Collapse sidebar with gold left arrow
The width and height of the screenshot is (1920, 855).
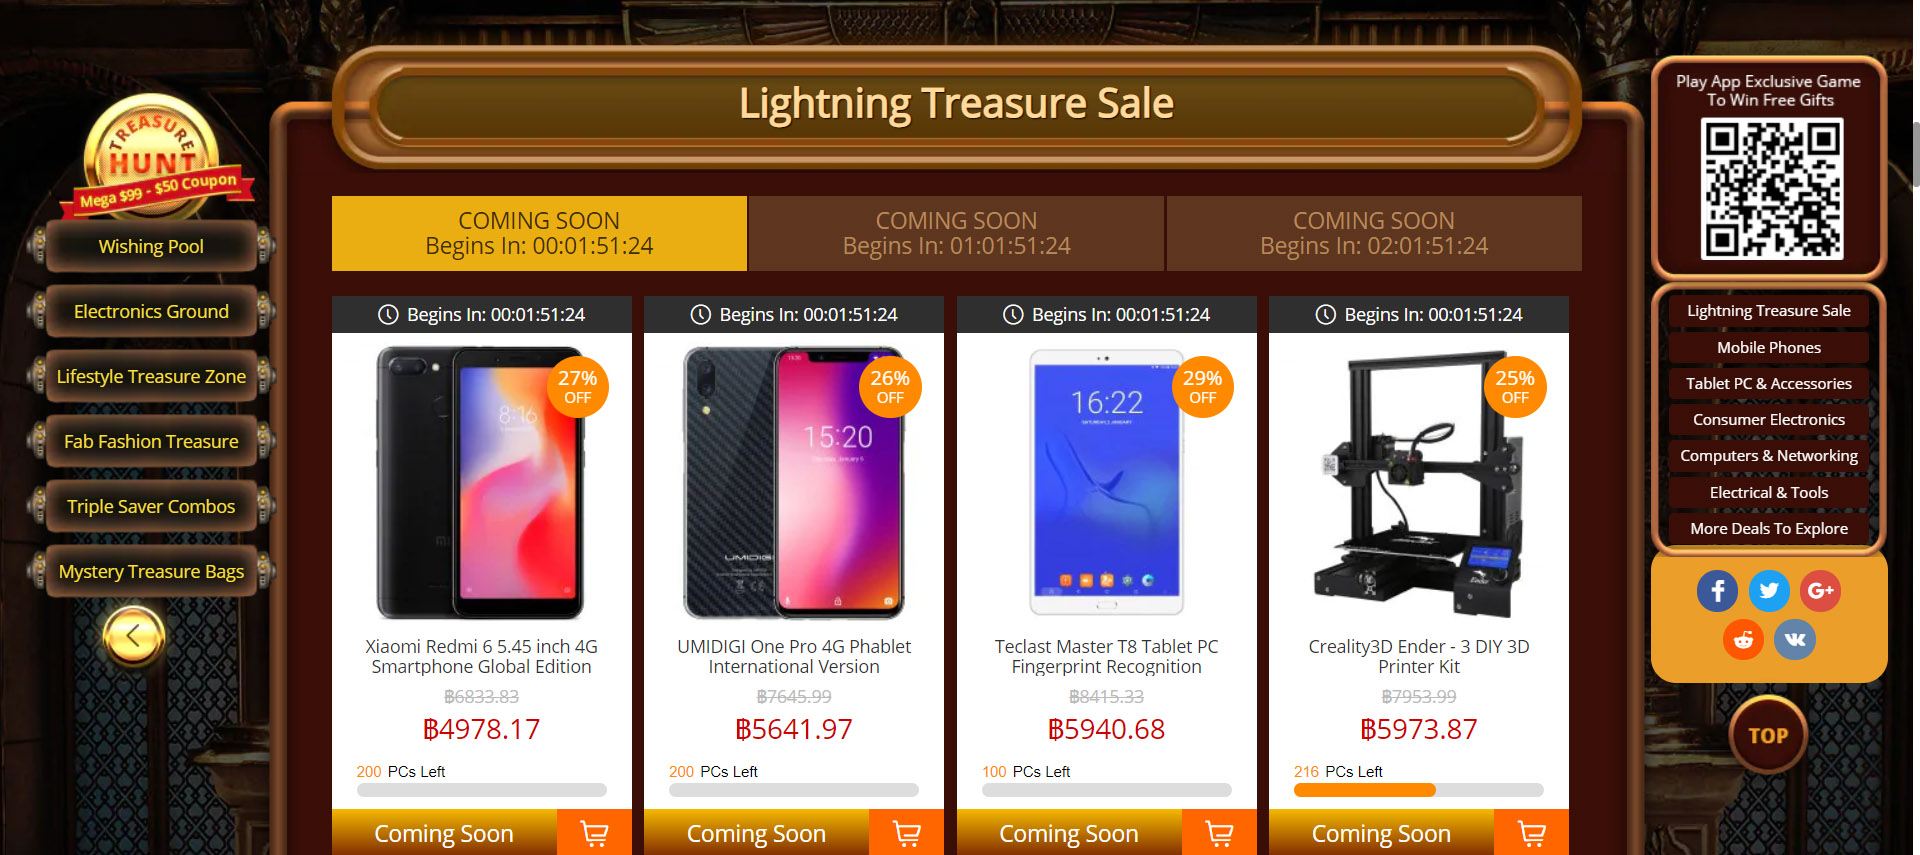pyautogui.click(x=133, y=635)
